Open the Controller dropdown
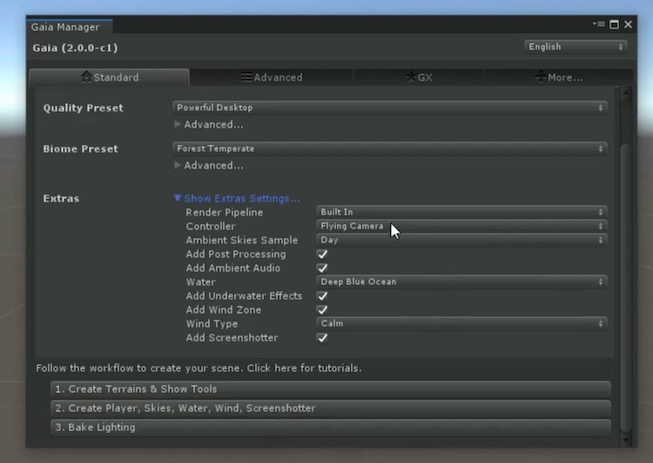Screen dimensions: 653x463 (461, 226)
